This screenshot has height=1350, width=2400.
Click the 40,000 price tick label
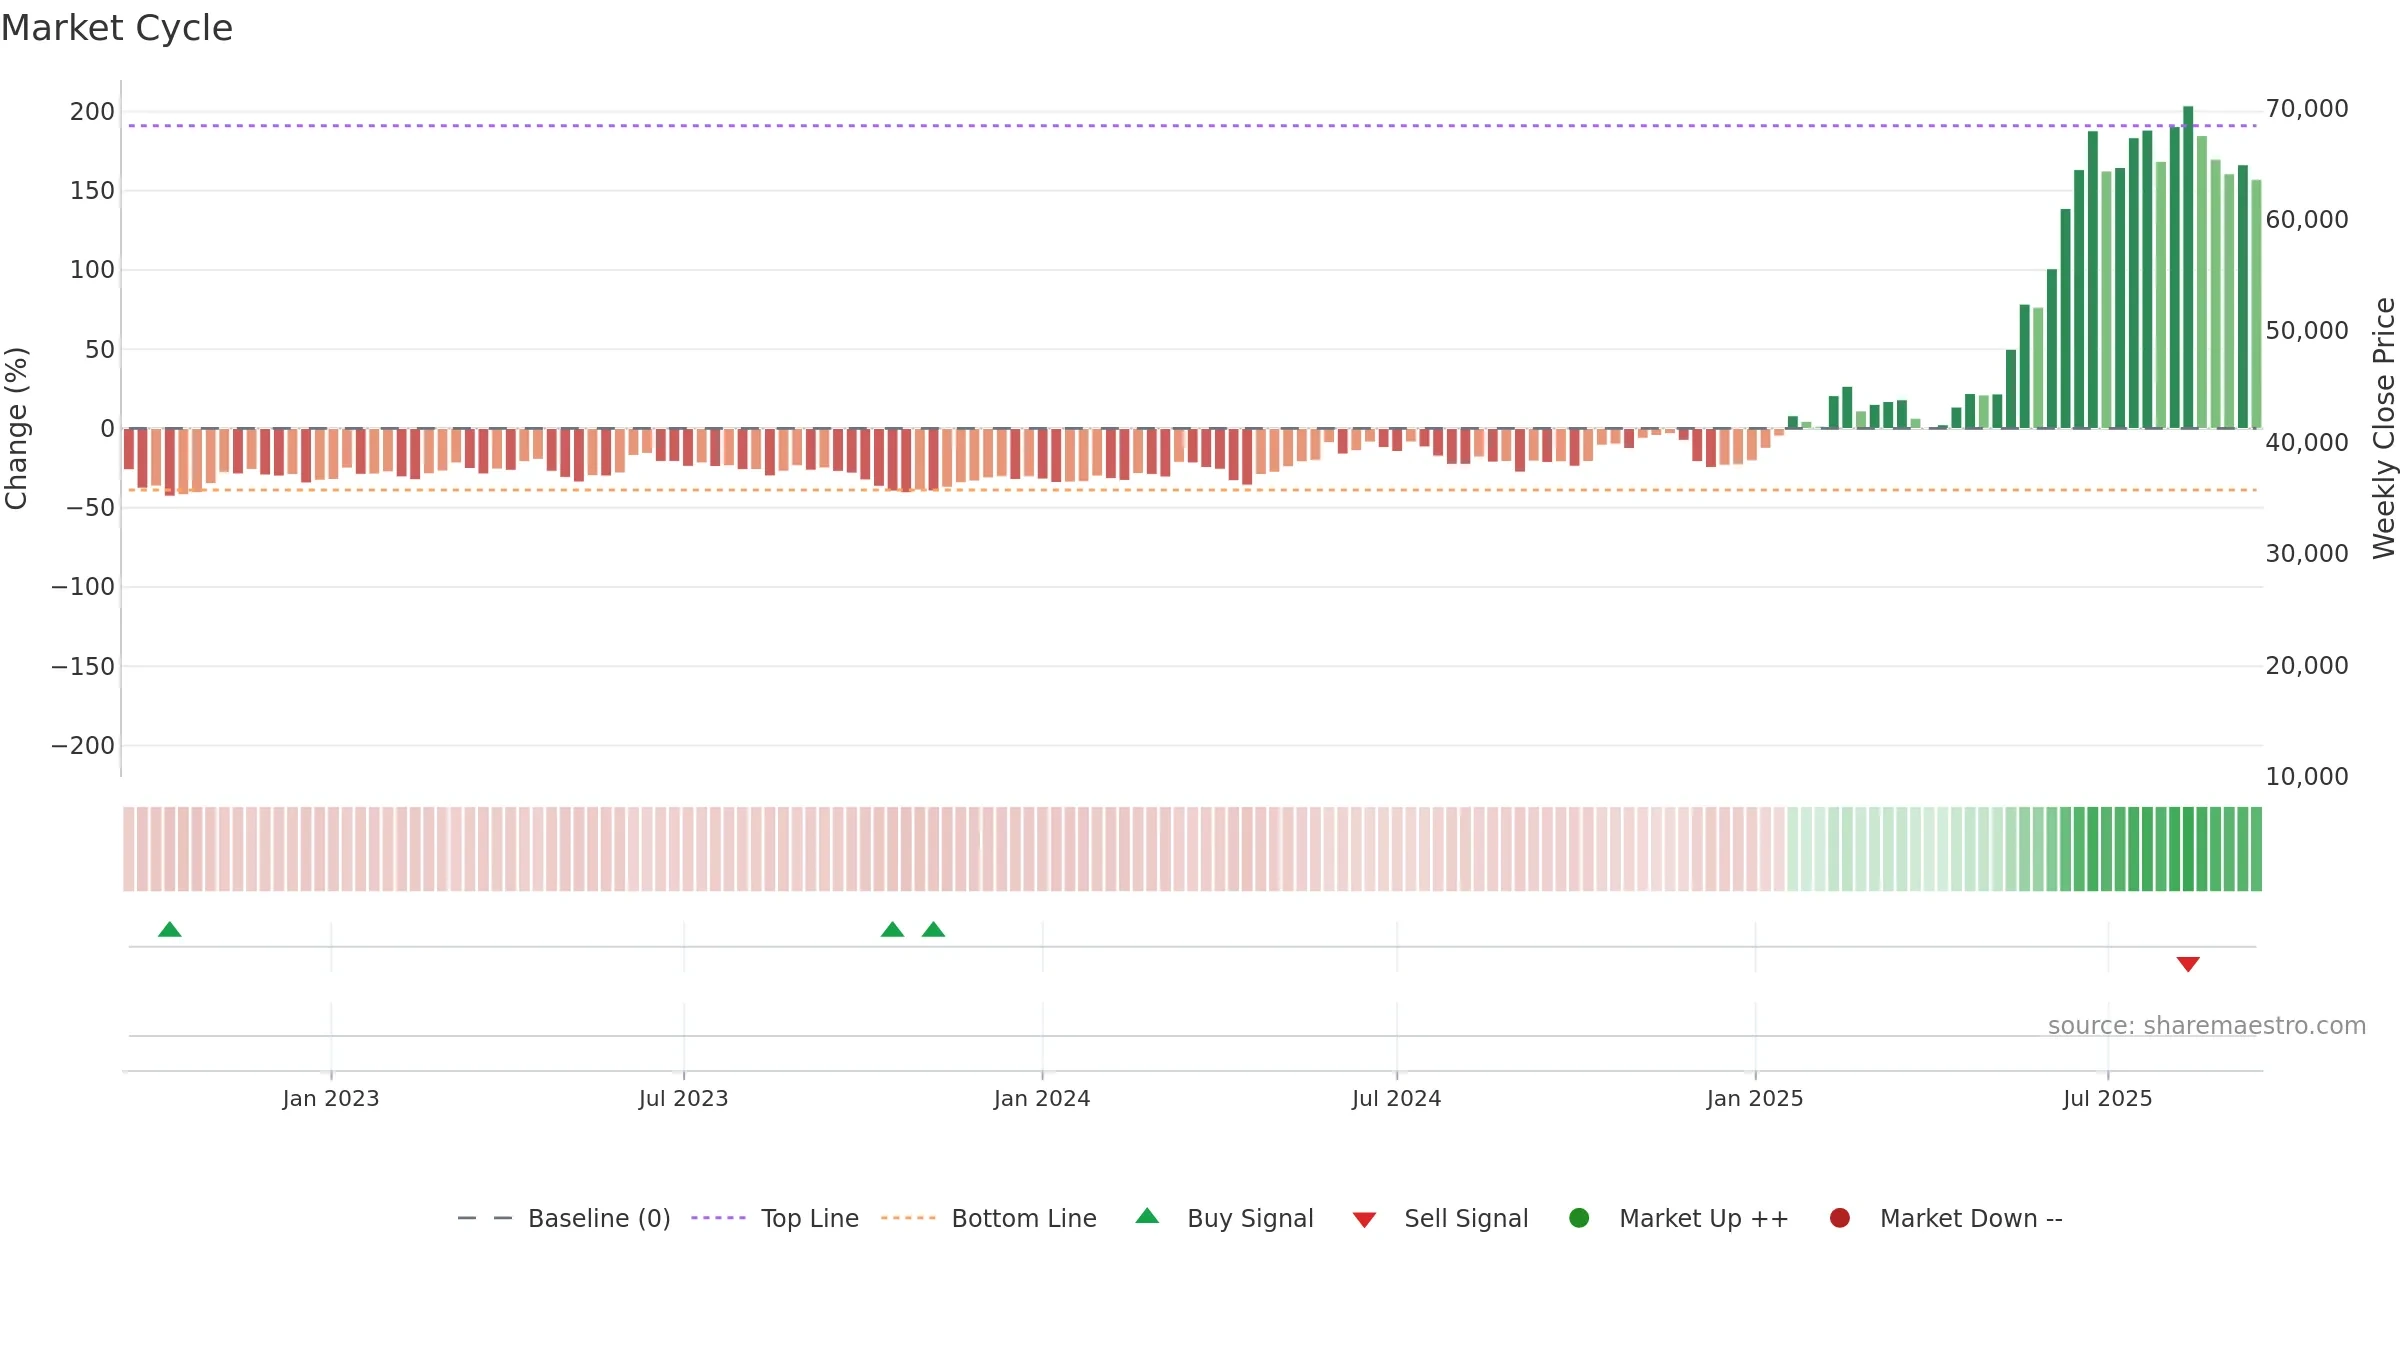[2307, 443]
